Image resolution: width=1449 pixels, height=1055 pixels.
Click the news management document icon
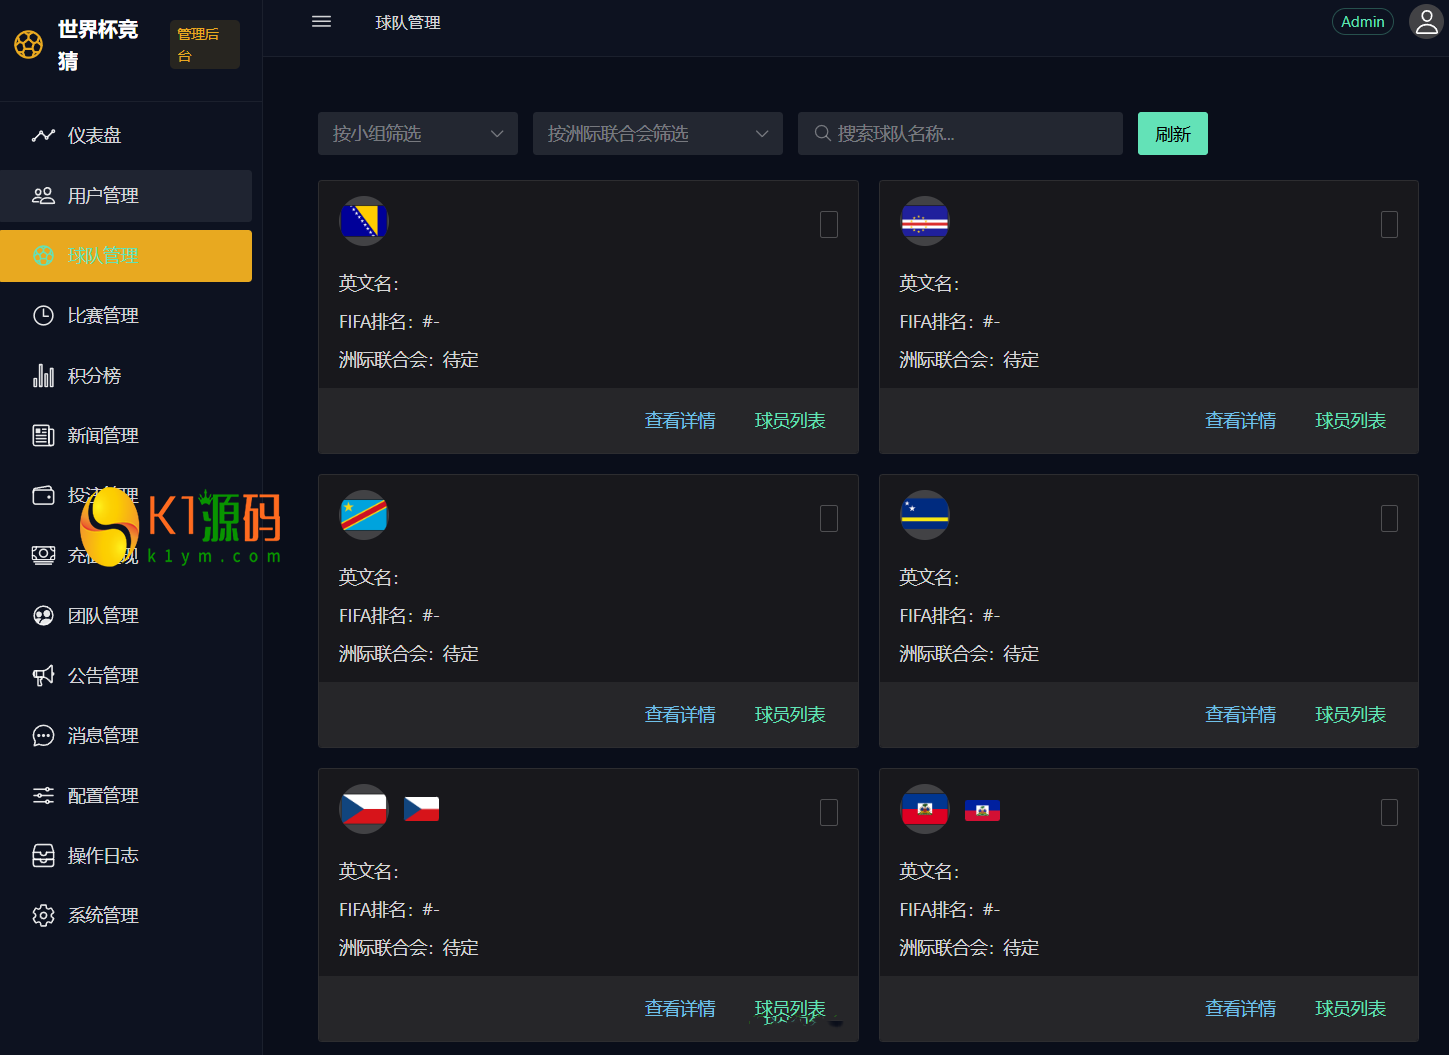coord(43,436)
